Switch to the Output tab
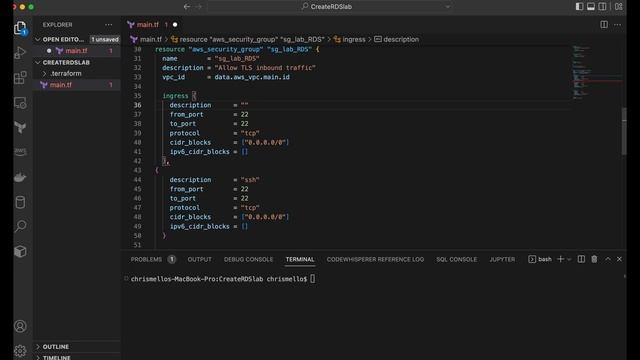The width and height of the screenshot is (640, 360). 200,260
